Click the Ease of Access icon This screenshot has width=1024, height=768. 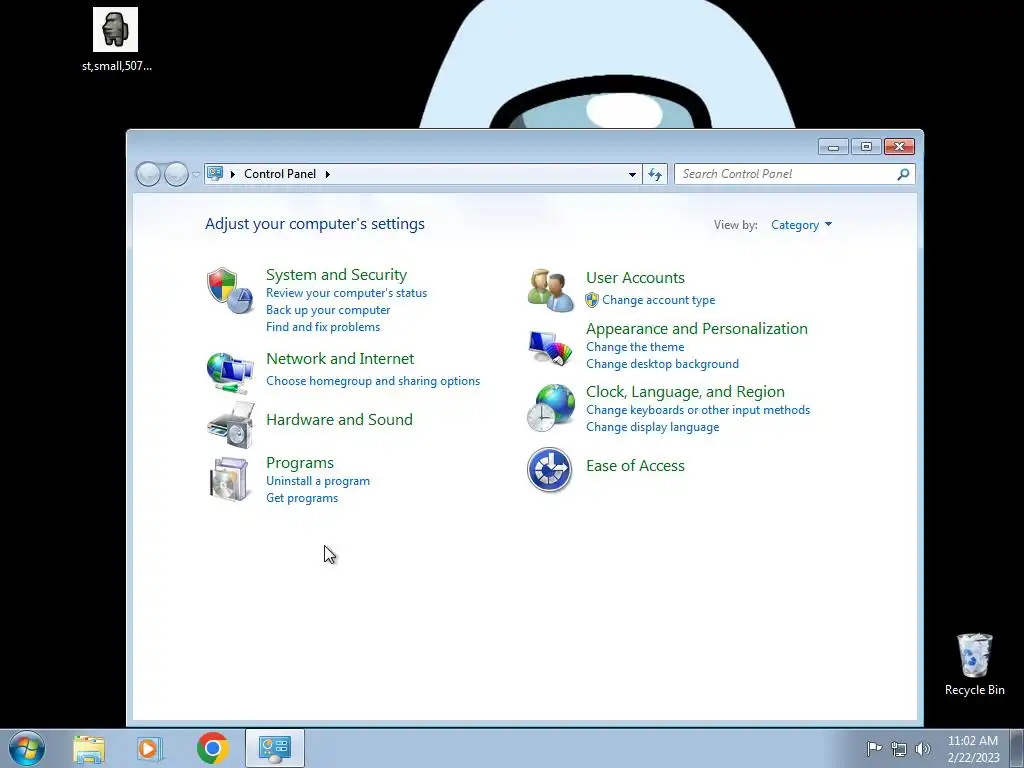point(549,470)
